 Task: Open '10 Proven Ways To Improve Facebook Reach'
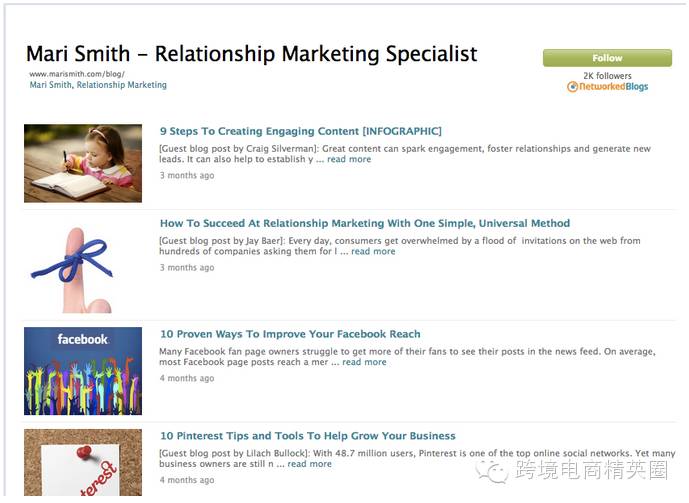tap(290, 334)
